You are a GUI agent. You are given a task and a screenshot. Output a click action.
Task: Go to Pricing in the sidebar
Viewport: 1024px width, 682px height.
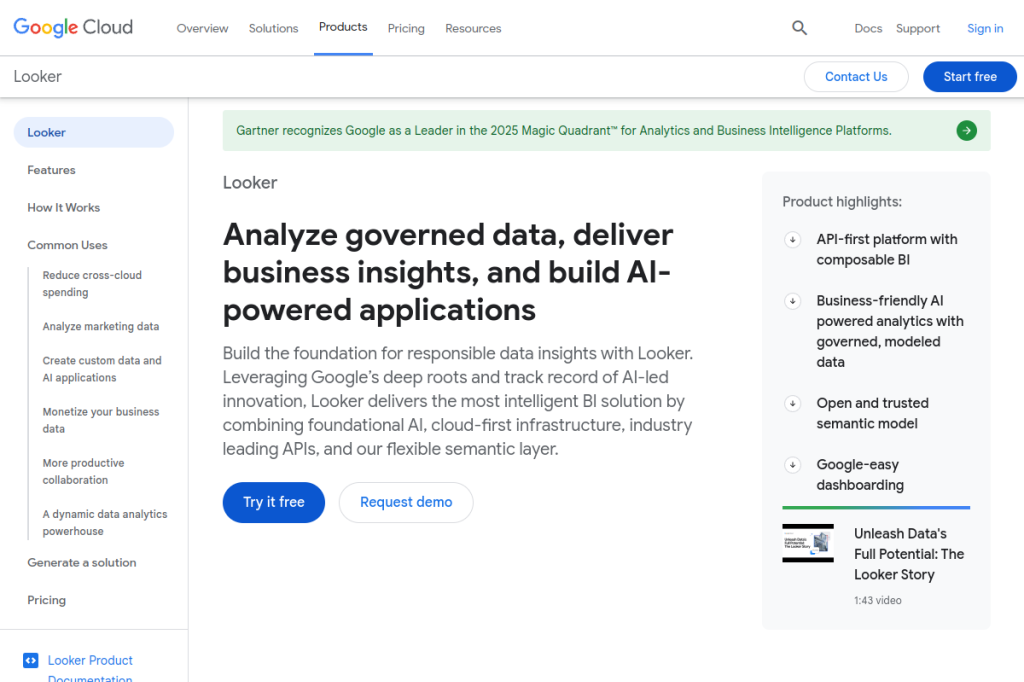(46, 600)
